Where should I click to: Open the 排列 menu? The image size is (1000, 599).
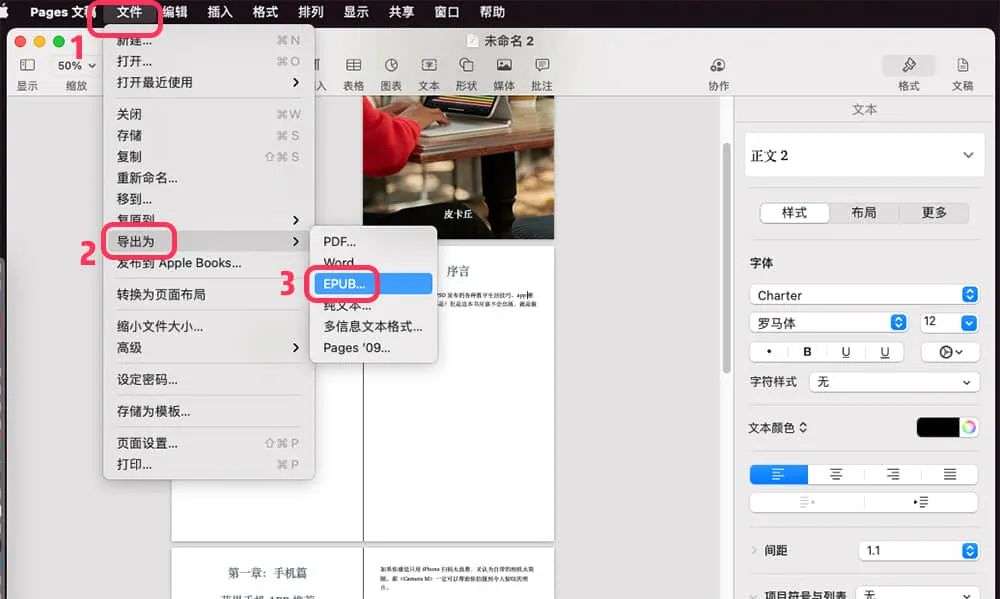click(311, 12)
